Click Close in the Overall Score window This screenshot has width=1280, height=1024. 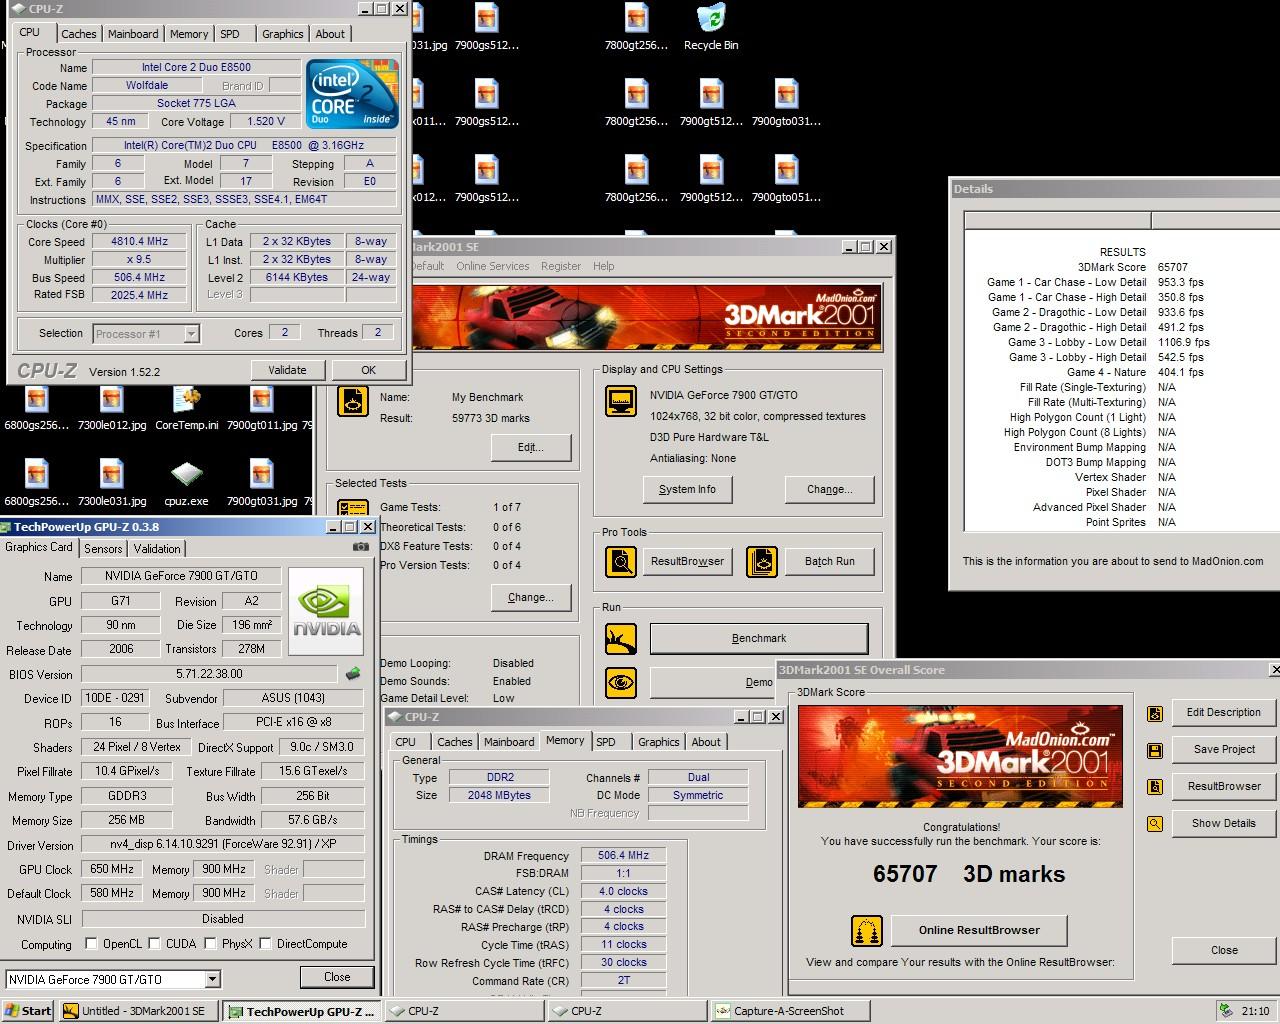click(x=1224, y=950)
